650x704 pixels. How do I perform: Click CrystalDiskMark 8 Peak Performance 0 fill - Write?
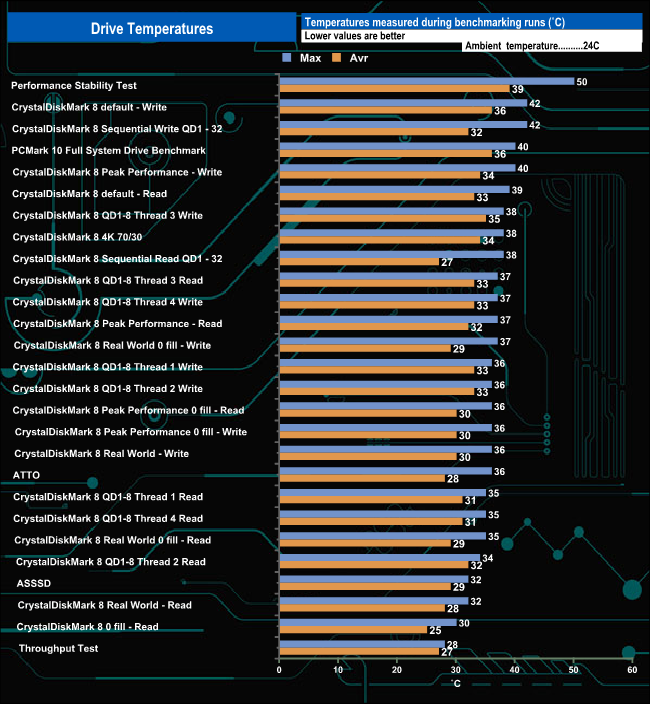pyautogui.click(x=131, y=432)
